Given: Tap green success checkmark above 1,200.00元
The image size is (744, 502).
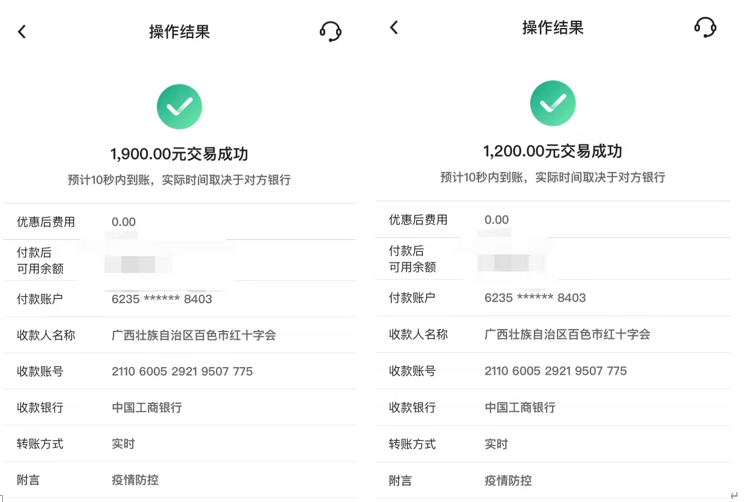Looking at the screenshot, I should point(553,103).
